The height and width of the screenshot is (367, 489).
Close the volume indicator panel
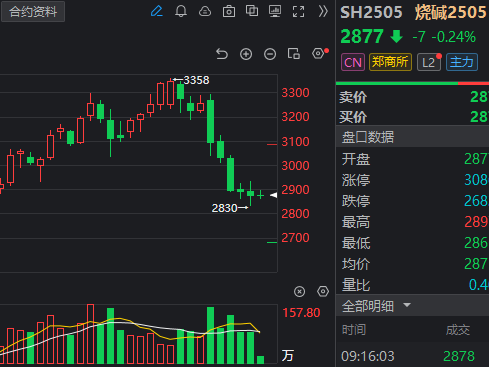tap(299, 292)
